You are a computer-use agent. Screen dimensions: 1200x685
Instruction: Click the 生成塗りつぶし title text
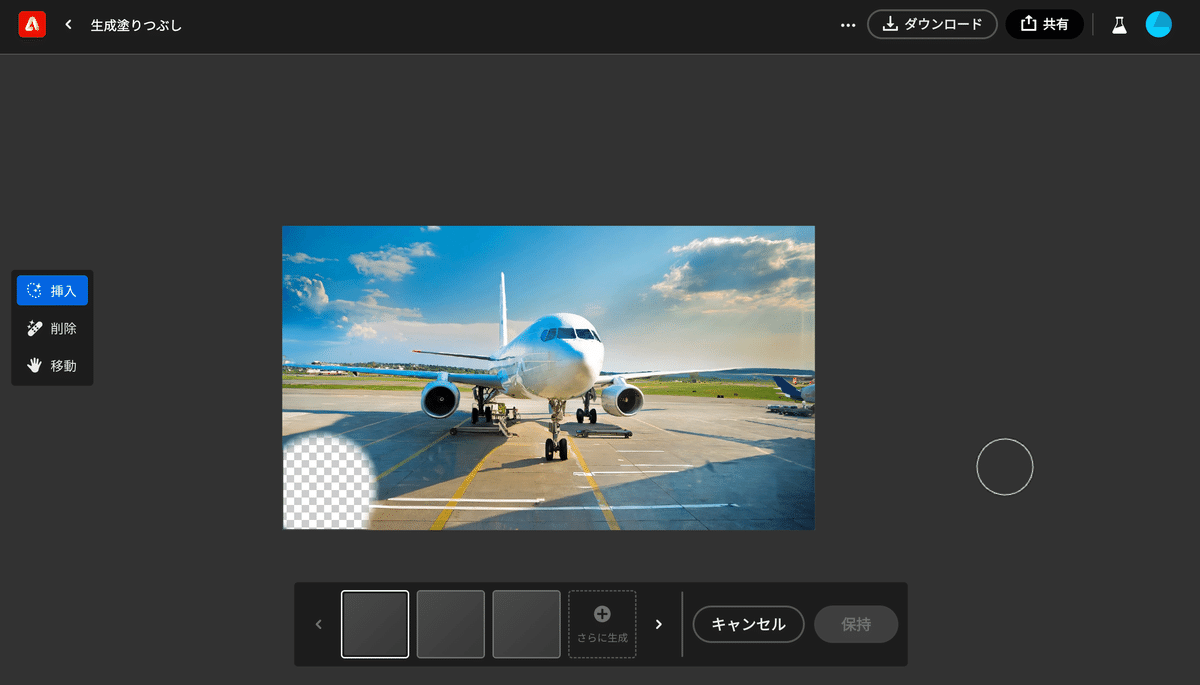[x=136, y=25]
